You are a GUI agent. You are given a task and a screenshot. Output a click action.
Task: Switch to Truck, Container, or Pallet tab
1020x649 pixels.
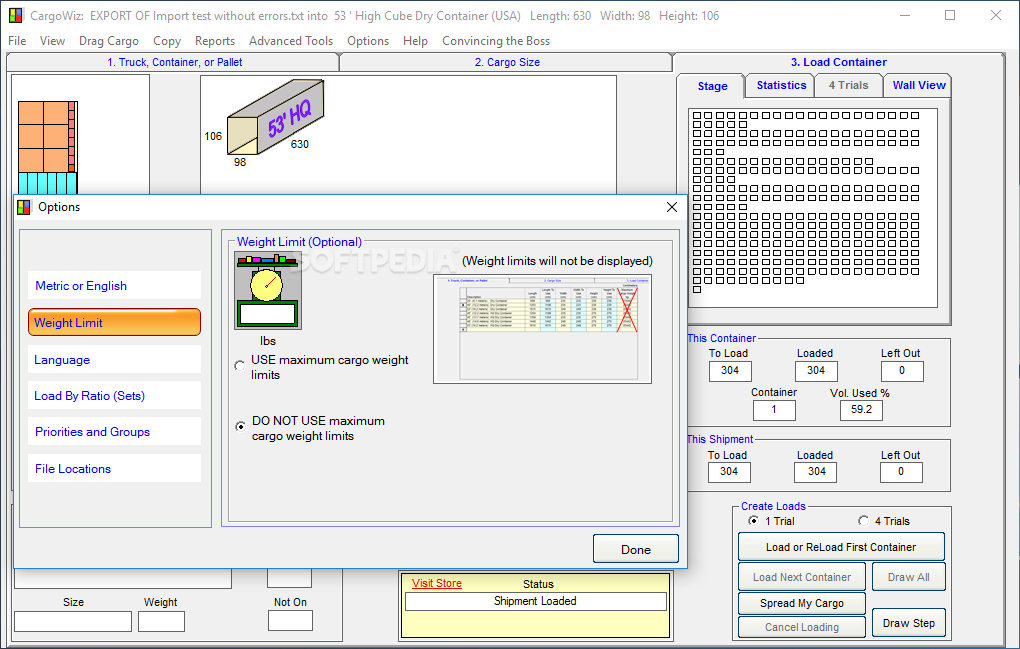click(174, 62)
